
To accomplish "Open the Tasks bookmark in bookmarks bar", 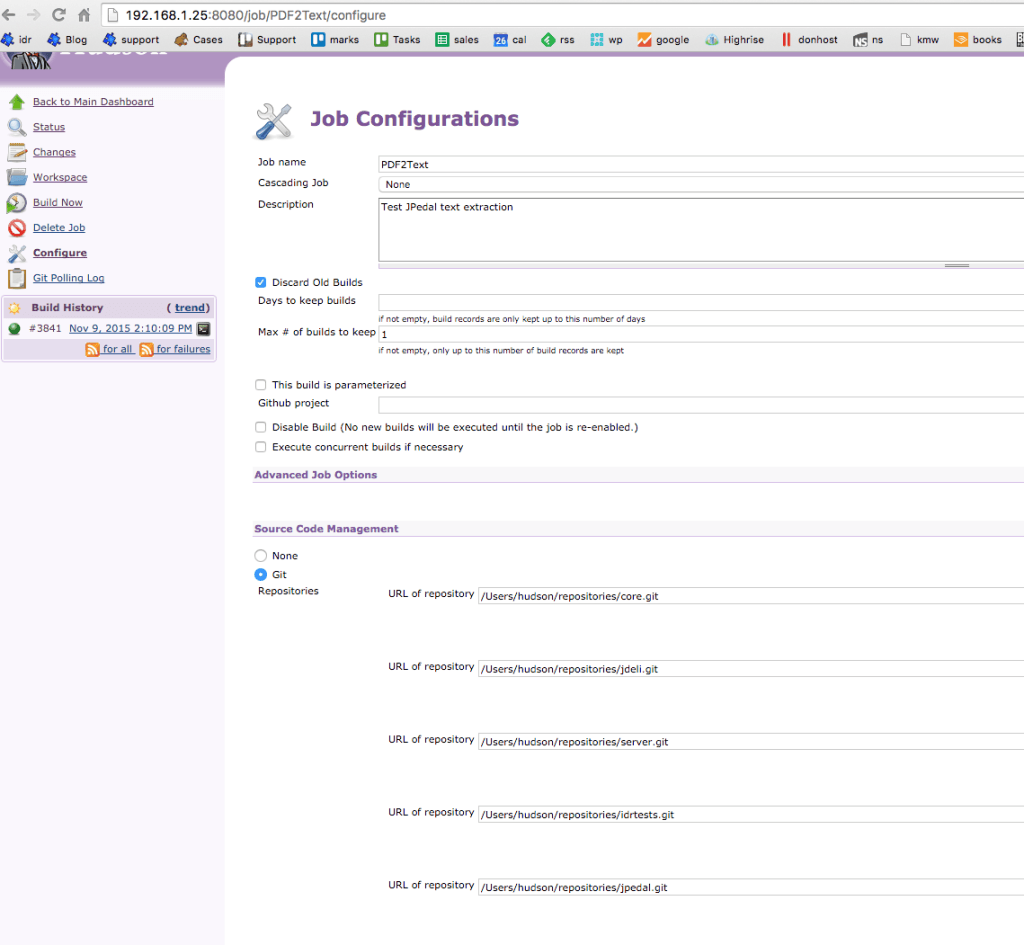I will point(398,40).
